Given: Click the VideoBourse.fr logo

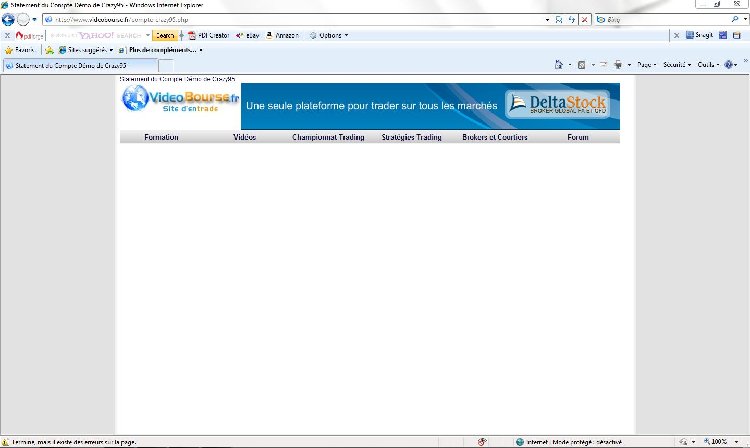Looking at the screenshot, I should (180, 98).
